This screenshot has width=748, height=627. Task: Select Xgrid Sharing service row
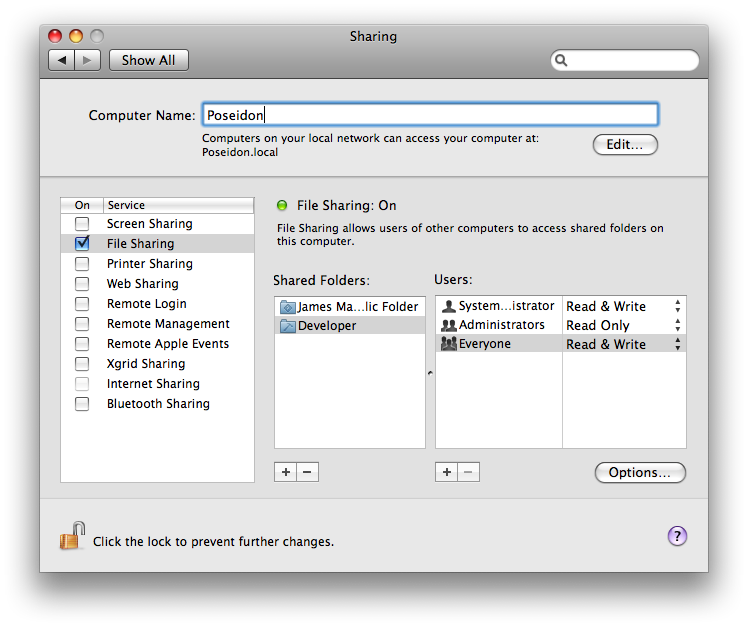(x=157, y=364)
